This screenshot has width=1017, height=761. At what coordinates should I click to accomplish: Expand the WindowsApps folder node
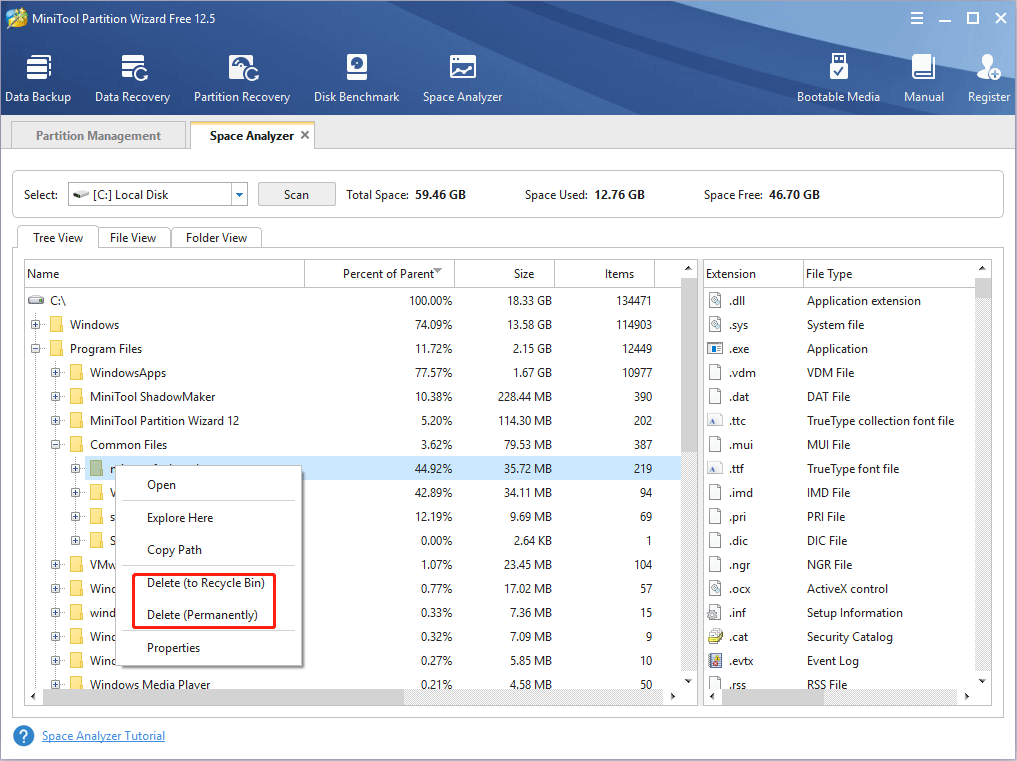pyautogui.click(x=56, y=372)
